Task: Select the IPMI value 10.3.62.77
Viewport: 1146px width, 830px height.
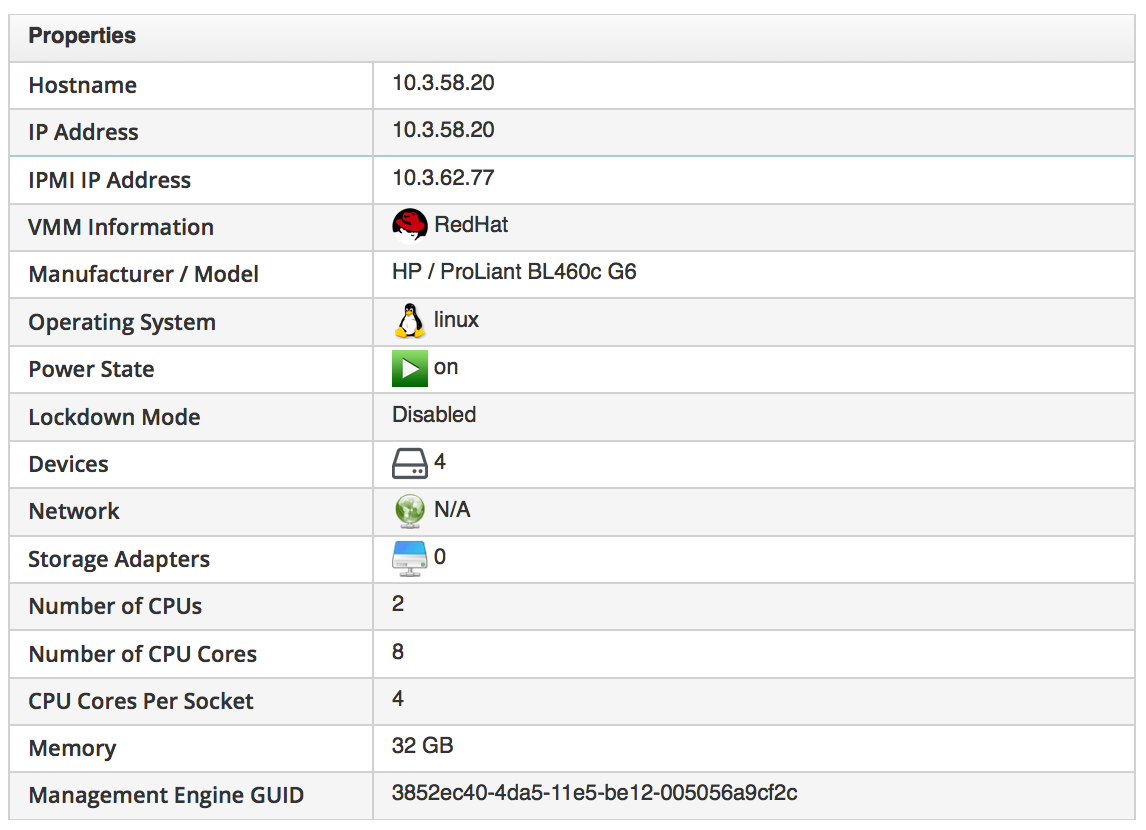Action: [443, 178]
